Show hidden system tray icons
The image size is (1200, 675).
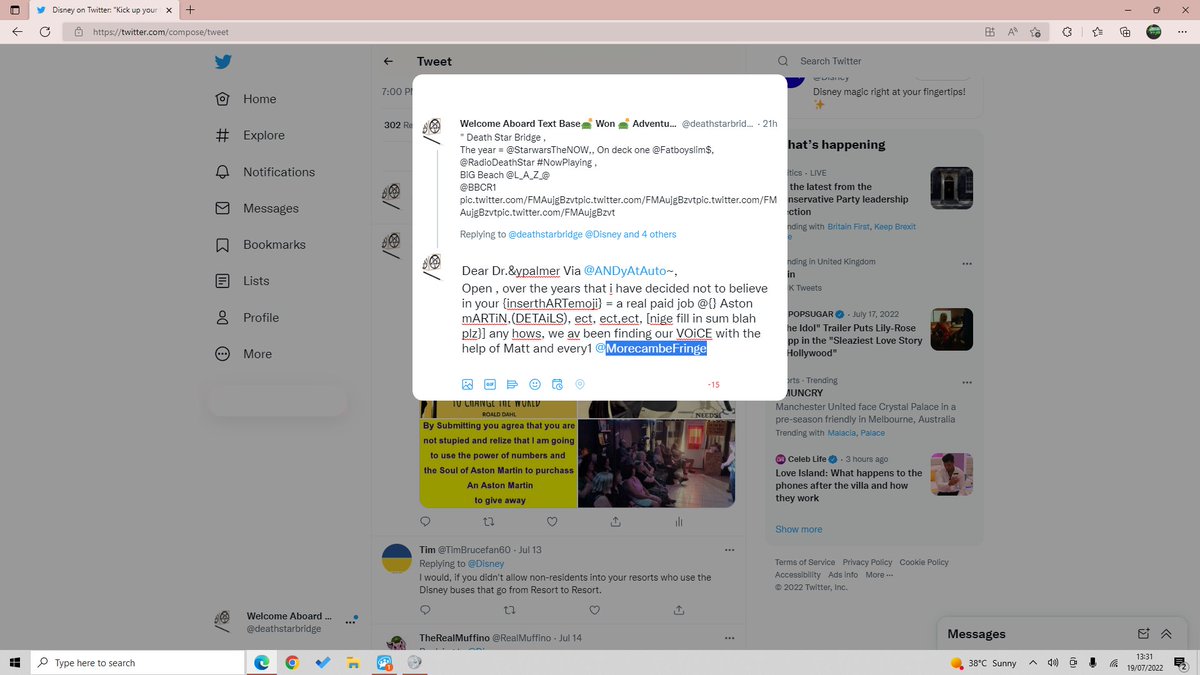(x=1032, y=663)
